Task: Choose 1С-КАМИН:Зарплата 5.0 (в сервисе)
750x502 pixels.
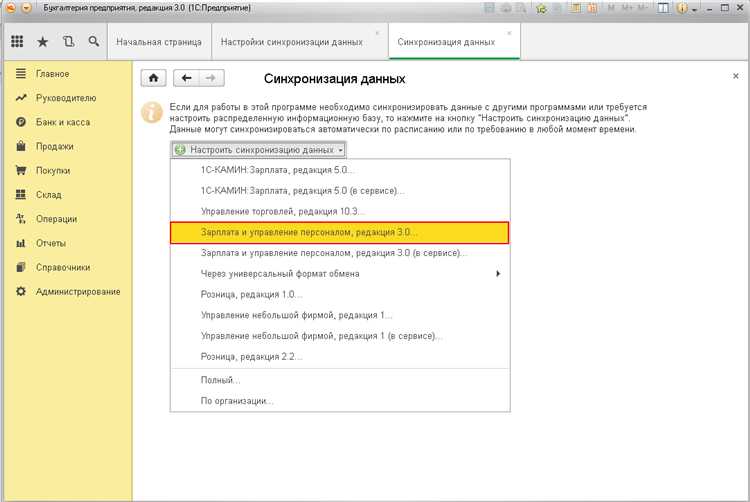Action: tap(340, 191)
